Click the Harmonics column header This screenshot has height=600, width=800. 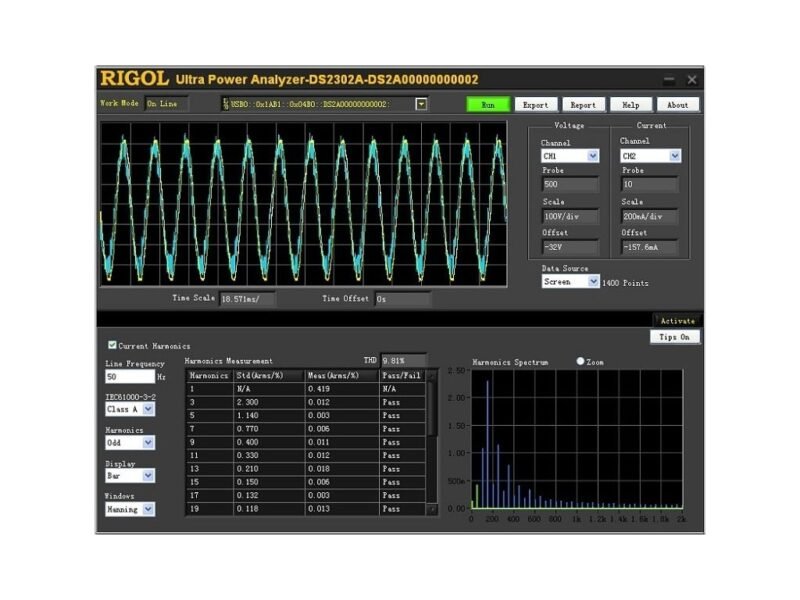pyautogui.click(x=209, y=376)
